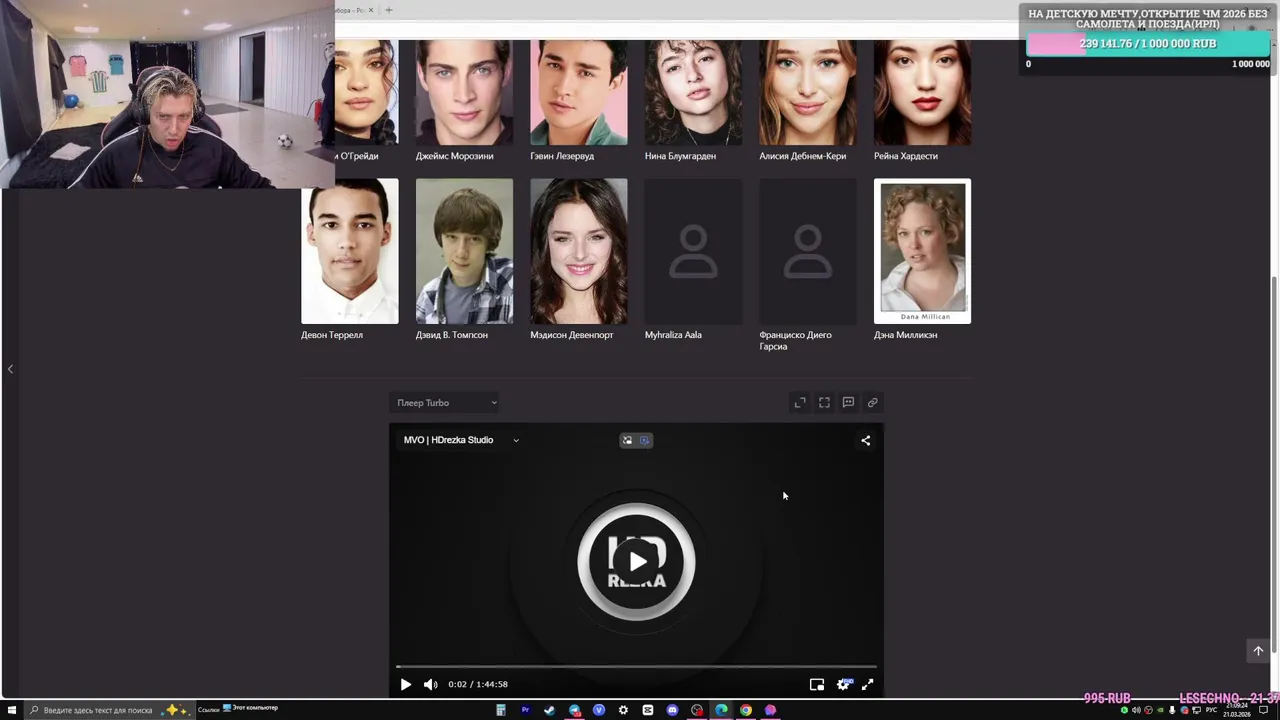Open actor Девон Террелл's photo

pos(350,251)
